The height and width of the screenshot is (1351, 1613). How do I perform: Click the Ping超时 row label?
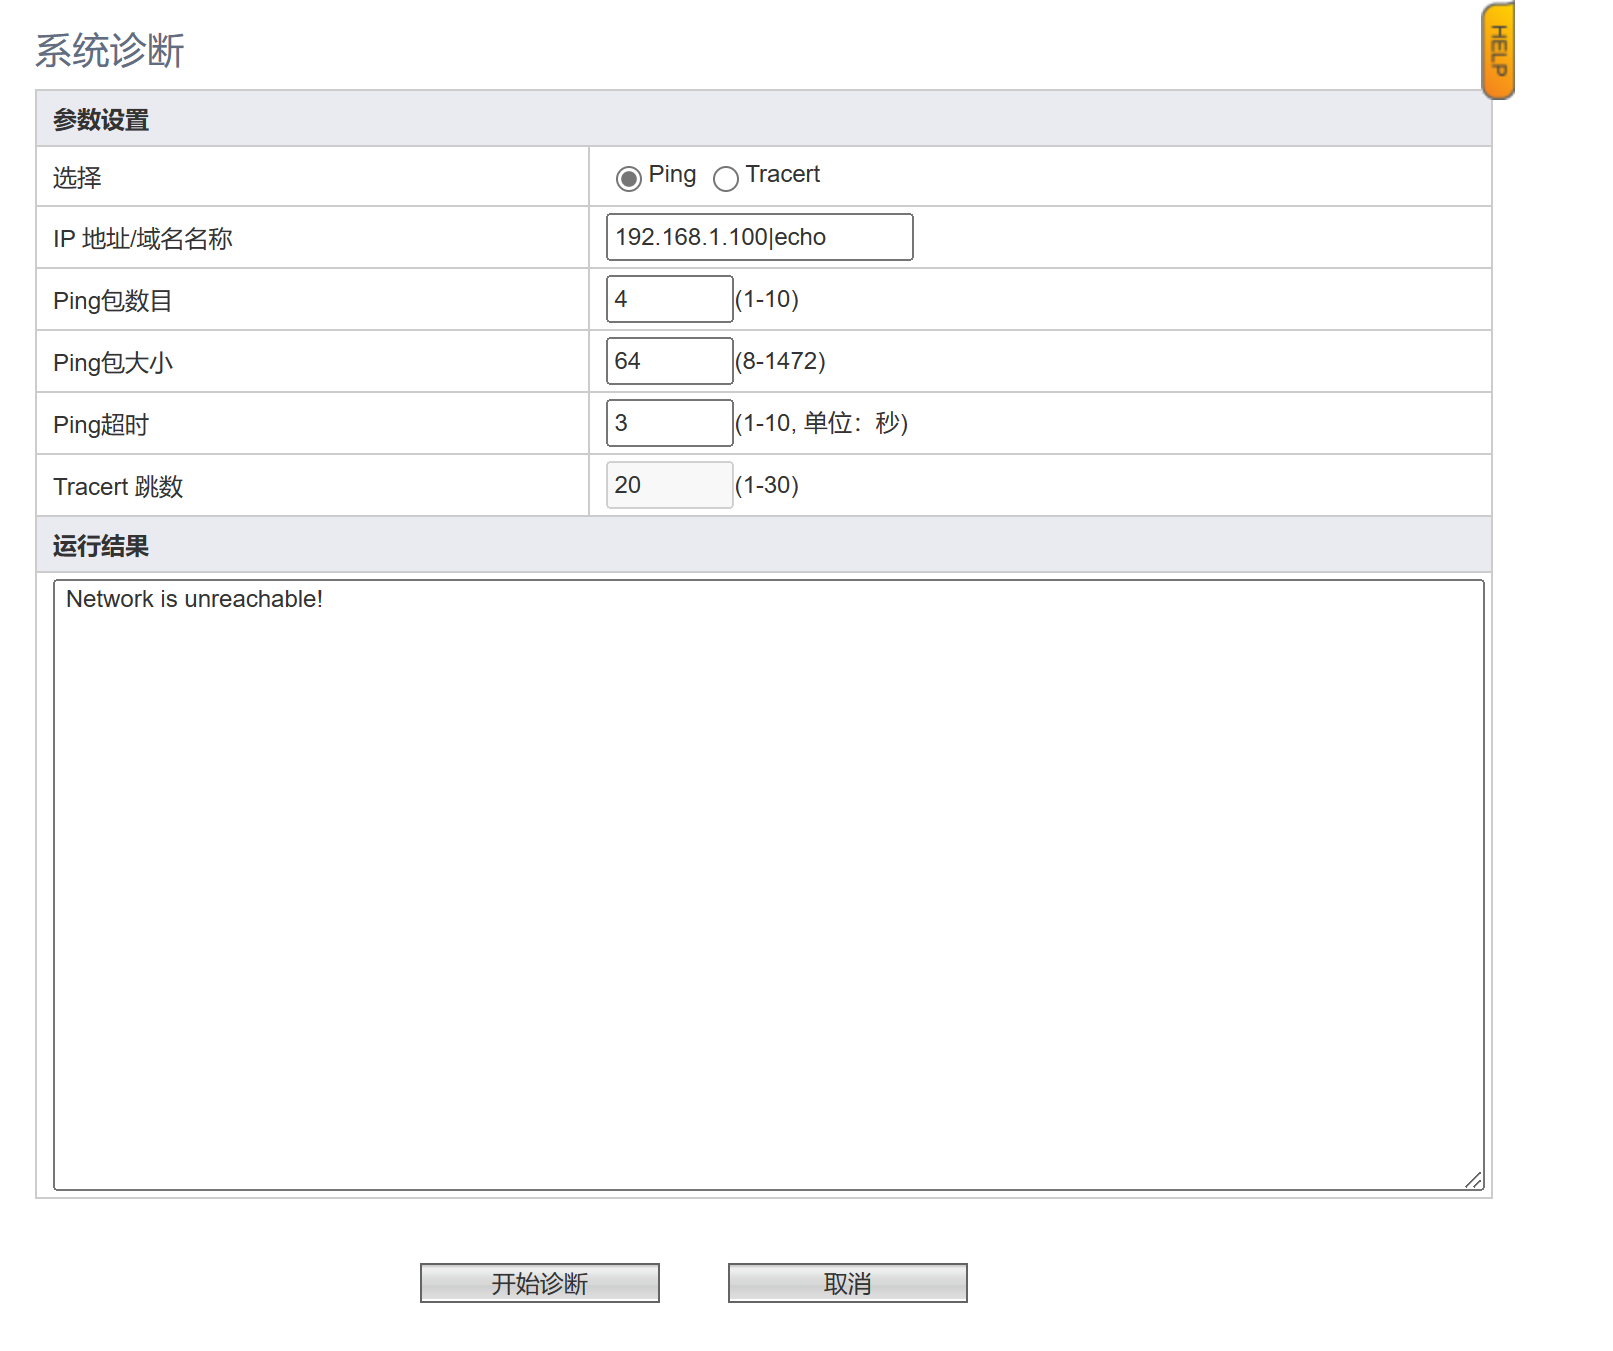[101, 425]
